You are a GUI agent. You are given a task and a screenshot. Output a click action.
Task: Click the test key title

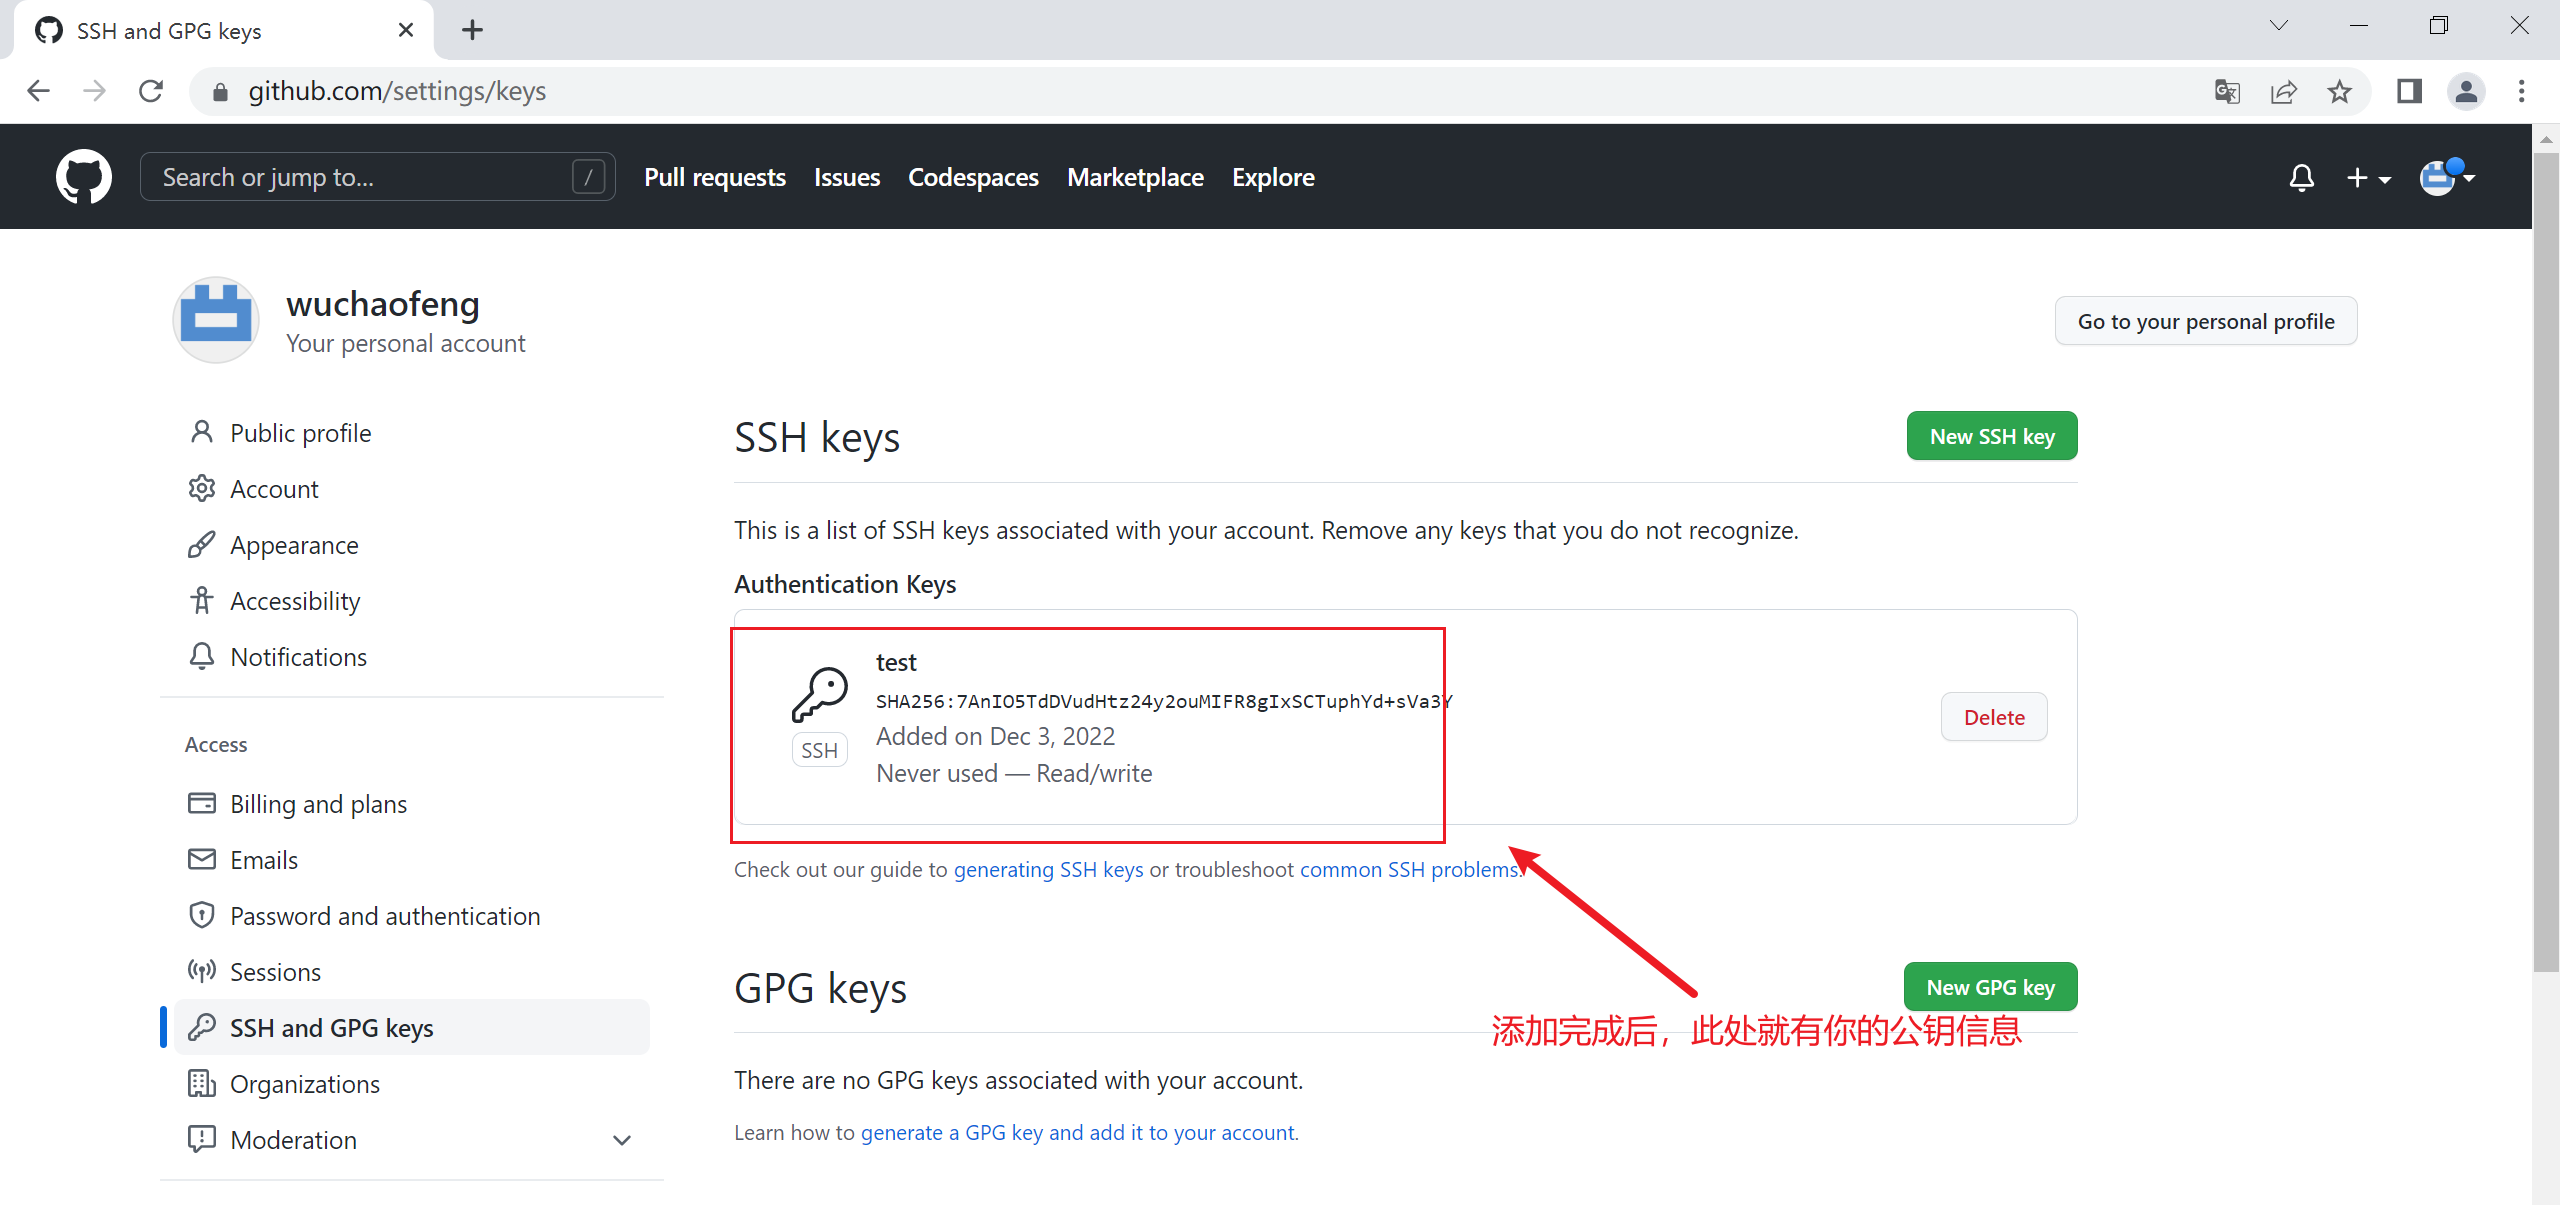pos(896,662)
